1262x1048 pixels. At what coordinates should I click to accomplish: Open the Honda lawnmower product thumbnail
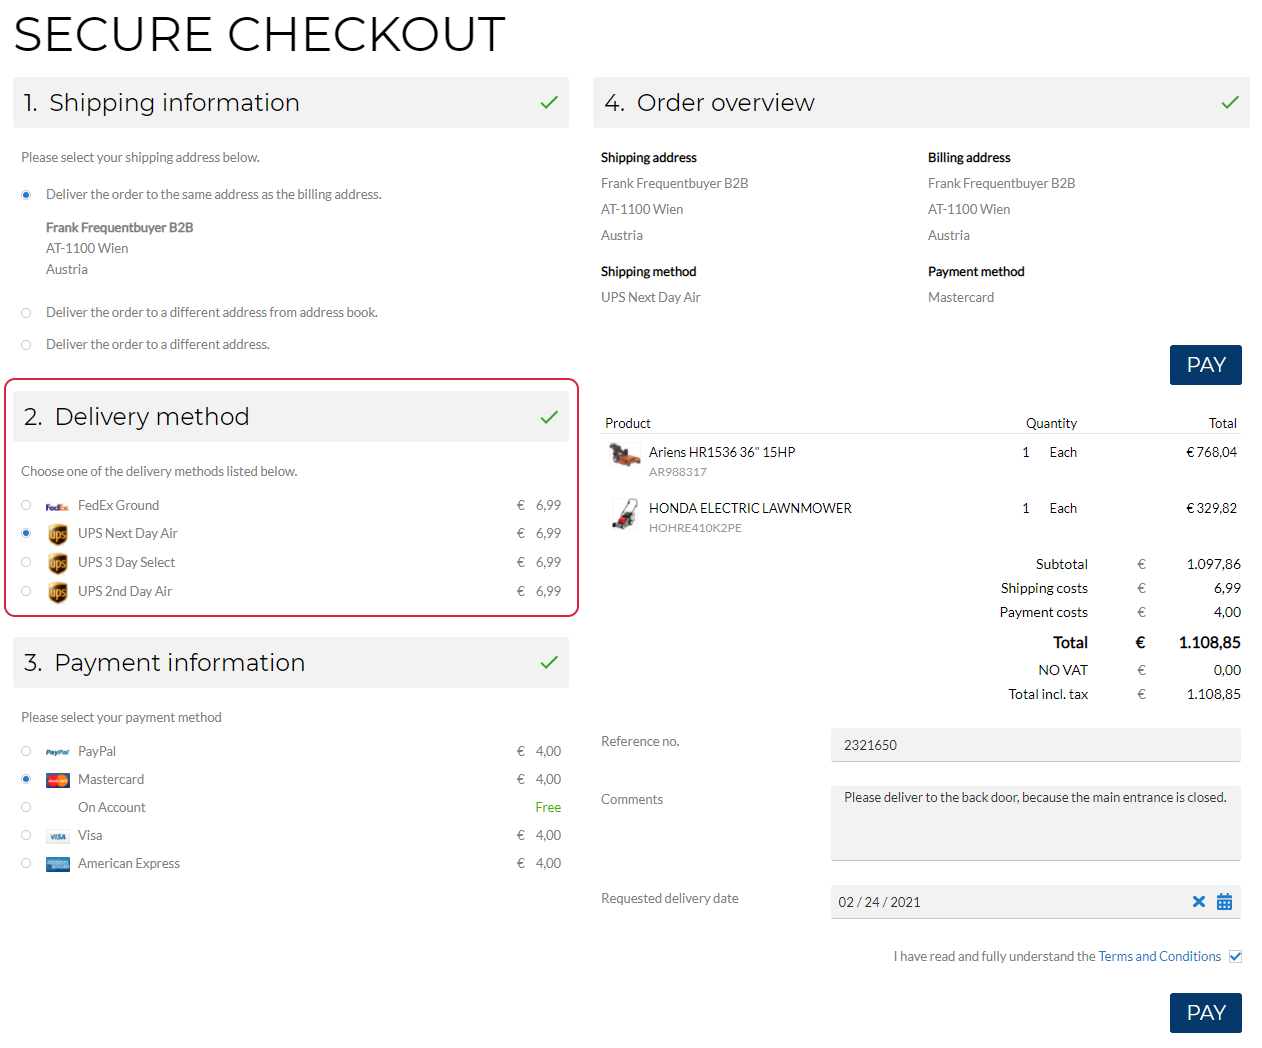pos(625,514)
